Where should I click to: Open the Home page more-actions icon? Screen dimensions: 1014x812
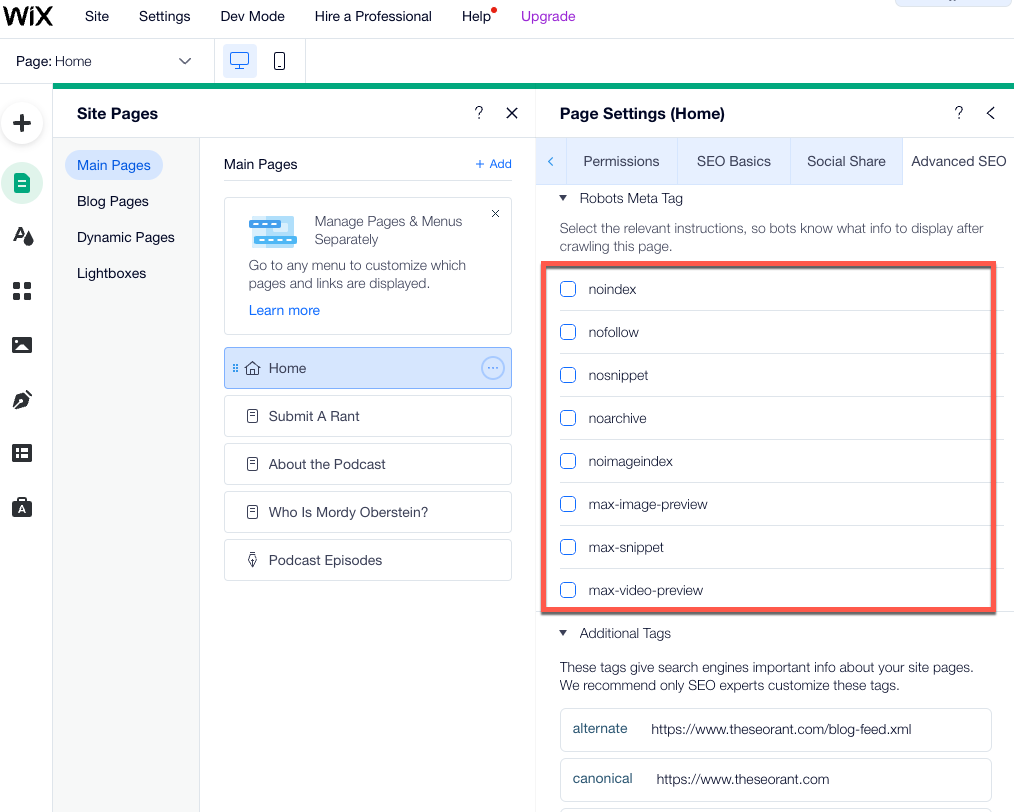click(492, 368)
